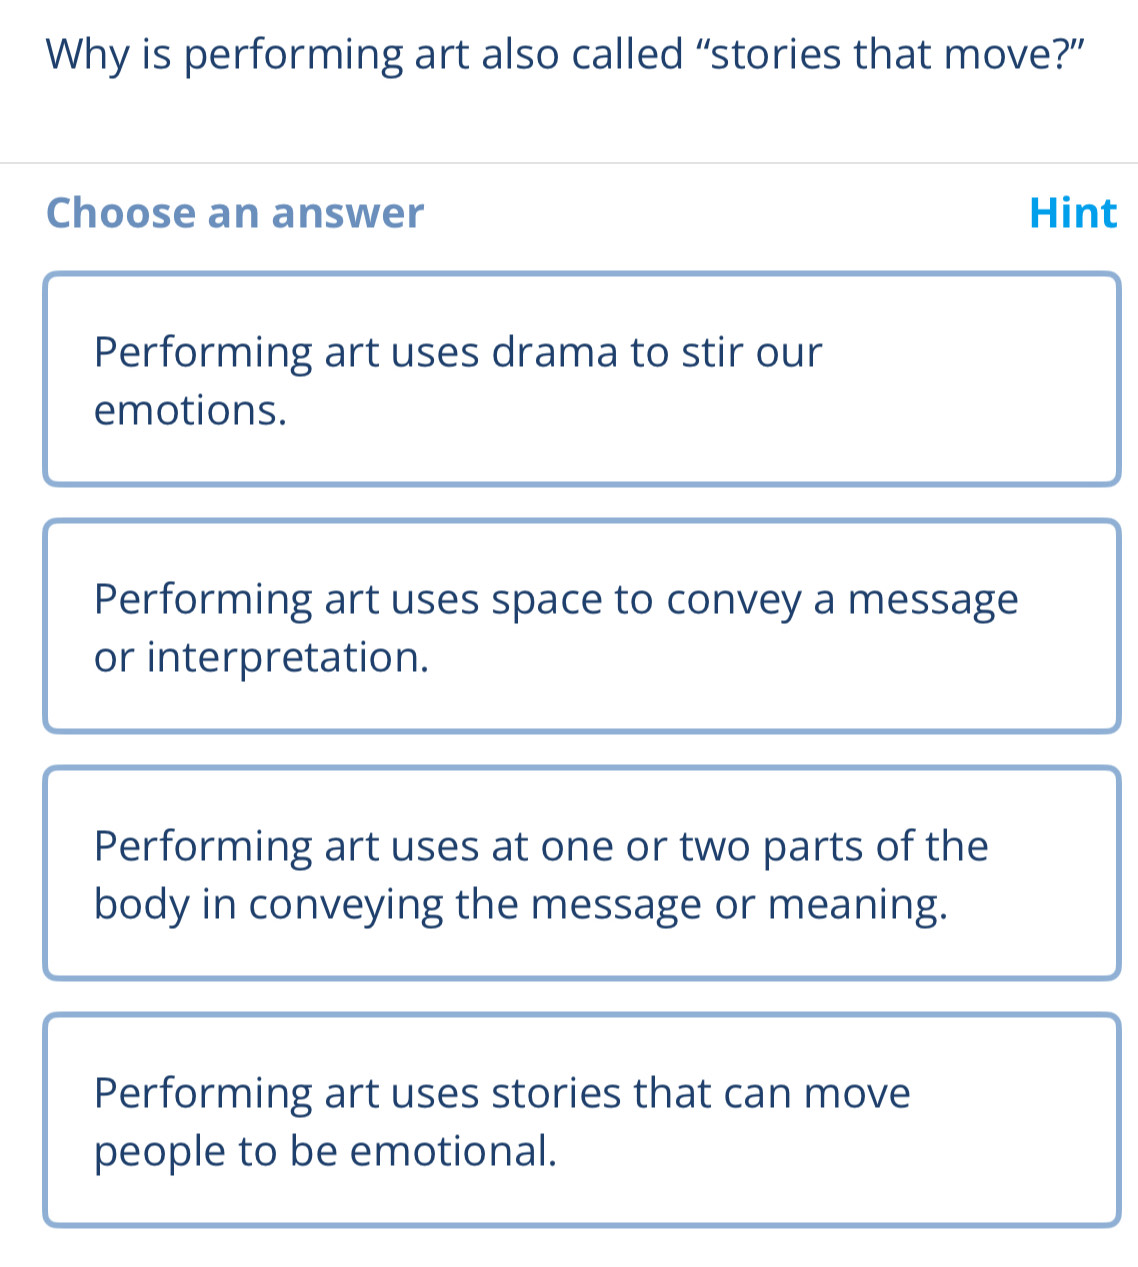
Task: Click 'people to be emotional.' line
Action: tap(326, 1152)
